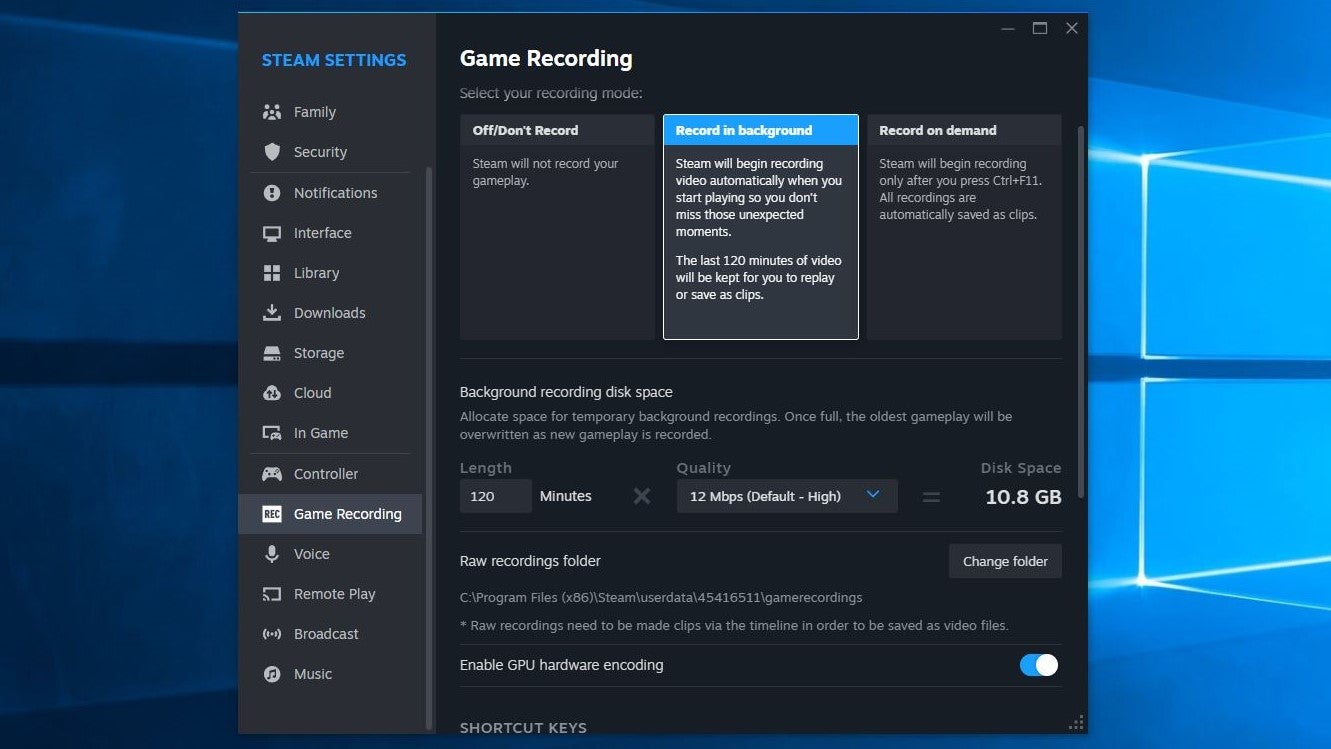The width and height of the screenshot is (1331, 749).
Task: Click the Cloud icon in sidebar
Action: click(272, 393)
